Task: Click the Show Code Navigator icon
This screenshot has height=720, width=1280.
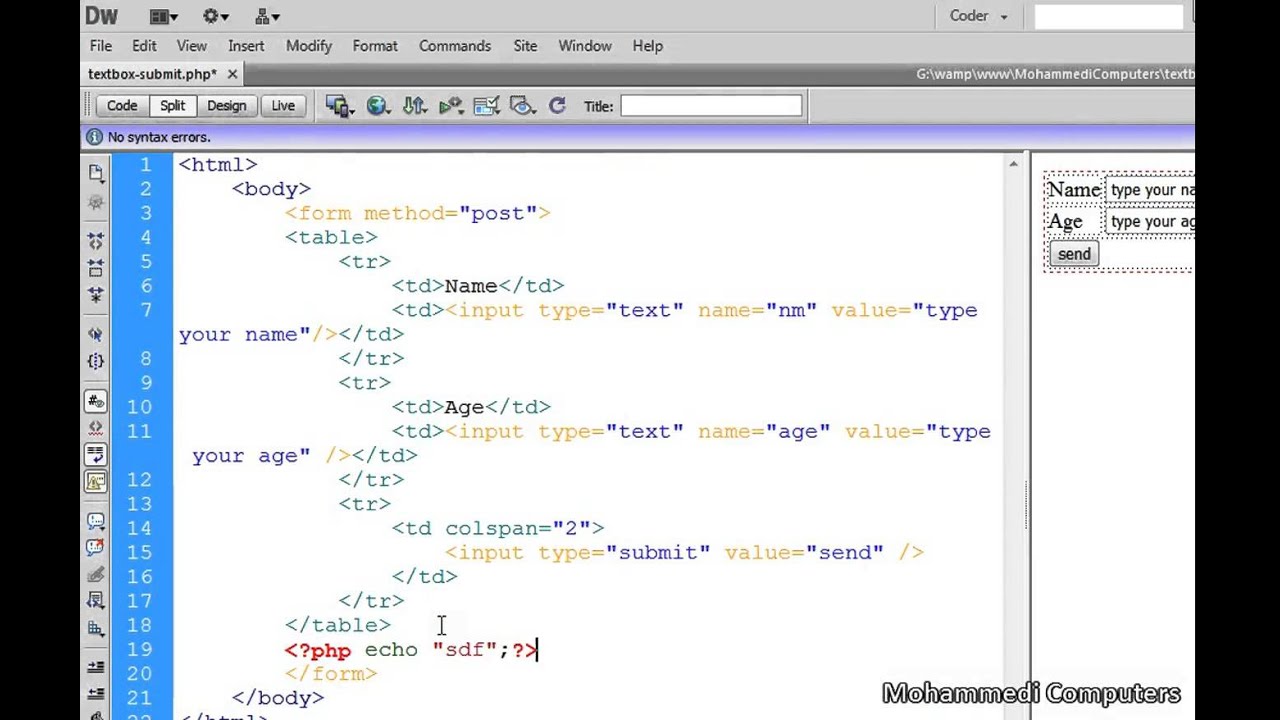Action: 96,203
